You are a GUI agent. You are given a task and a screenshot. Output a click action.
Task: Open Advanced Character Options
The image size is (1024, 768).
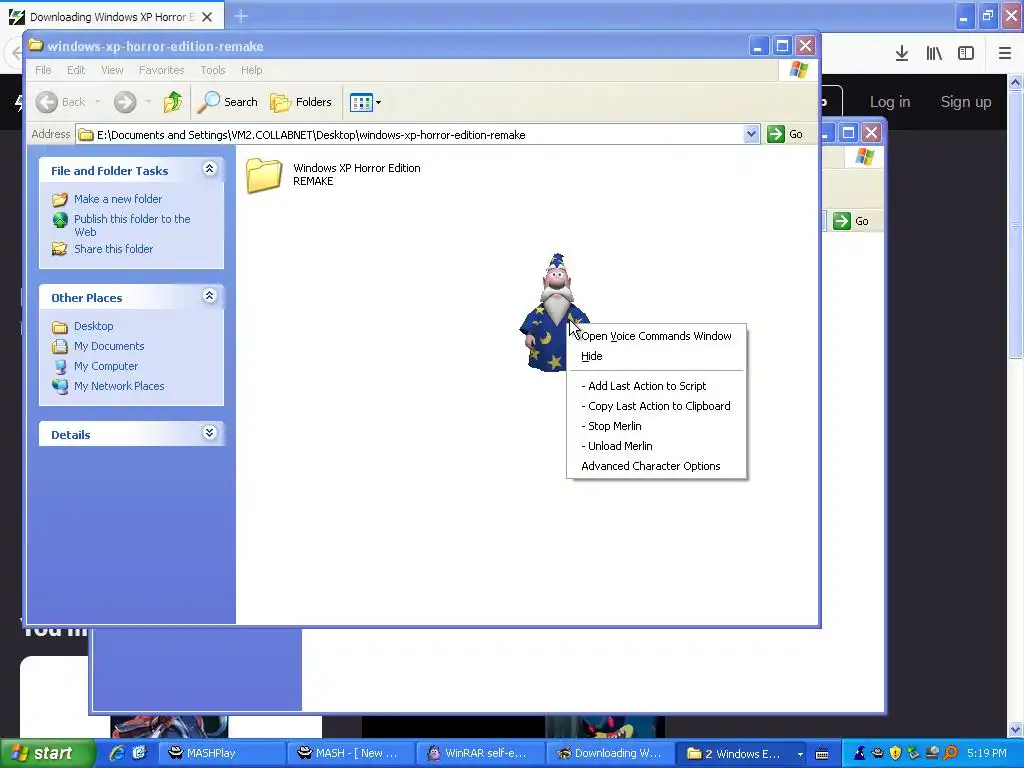coord(656,466)
